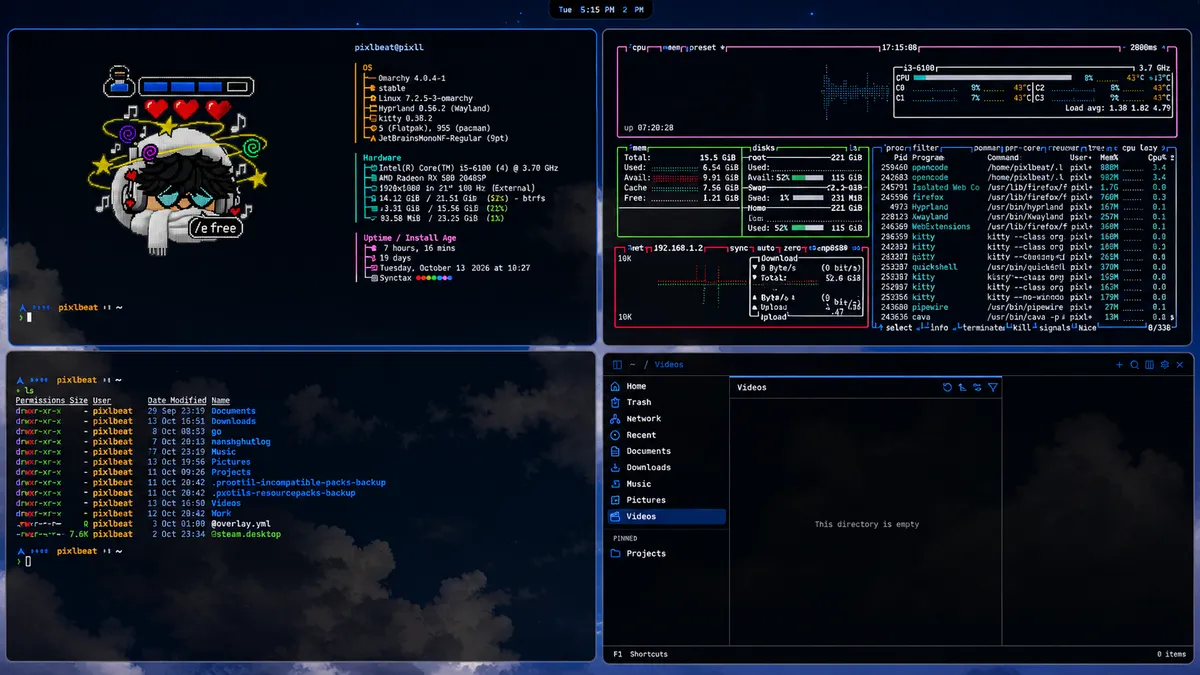Click the disks box title in btop
The image size is (1200, 675).
pyautogui.click(x=764, y=147)
